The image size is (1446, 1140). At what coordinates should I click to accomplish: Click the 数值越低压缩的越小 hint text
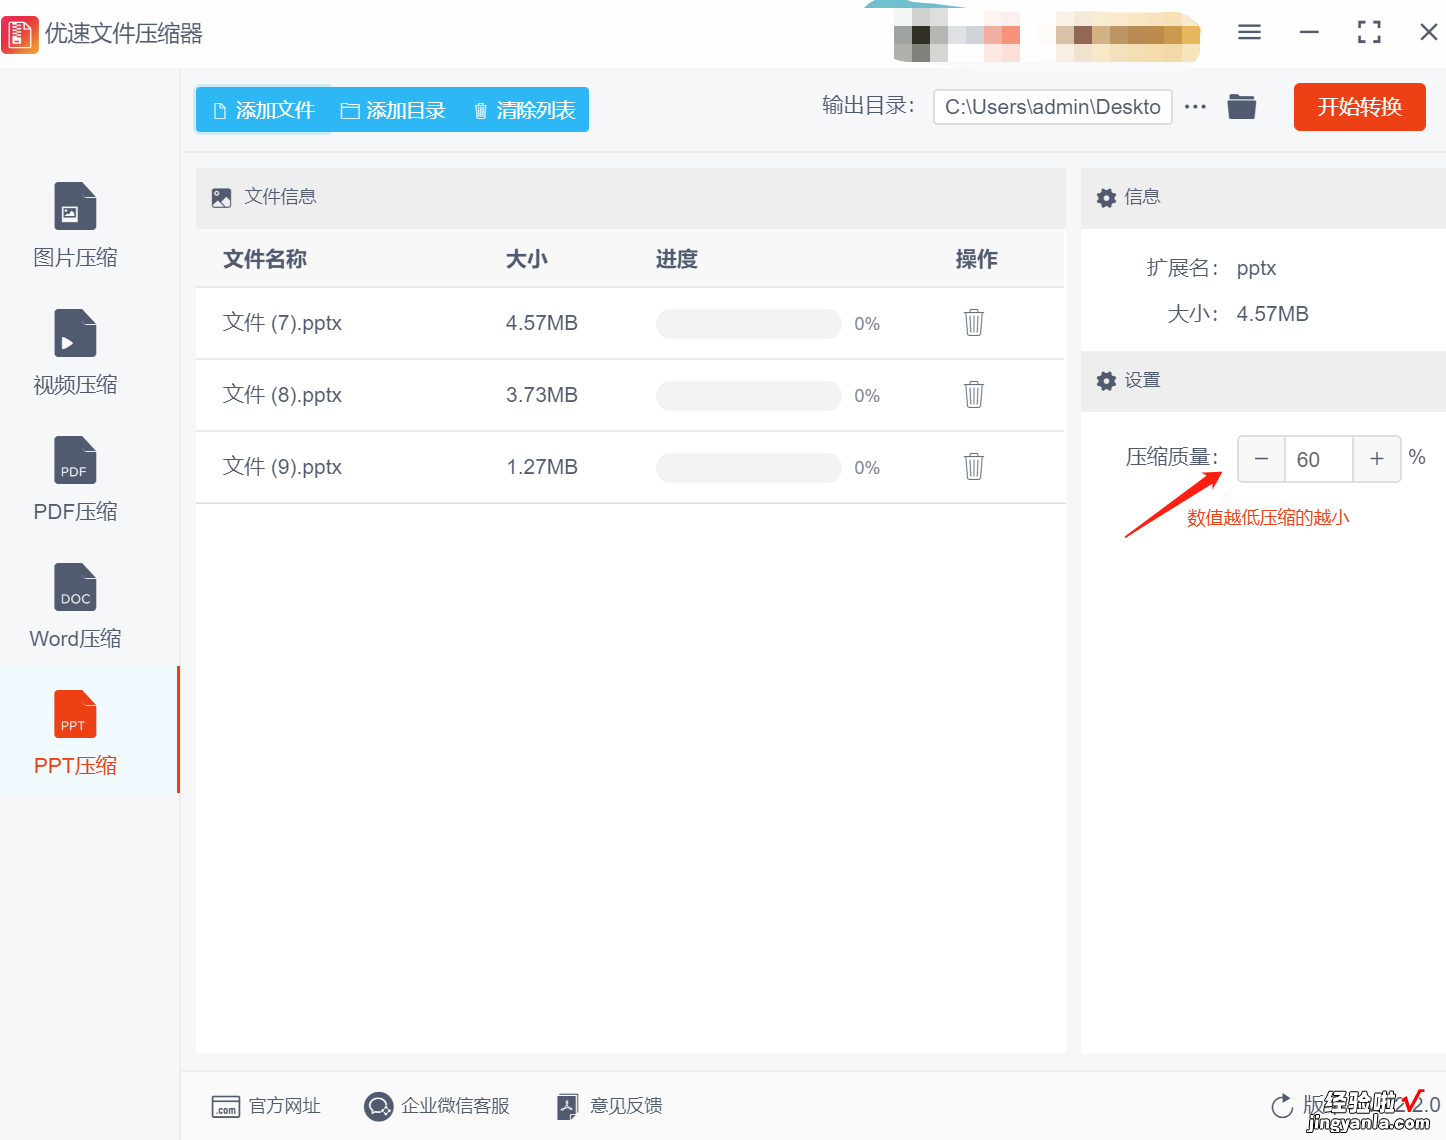coord(1268,517)
